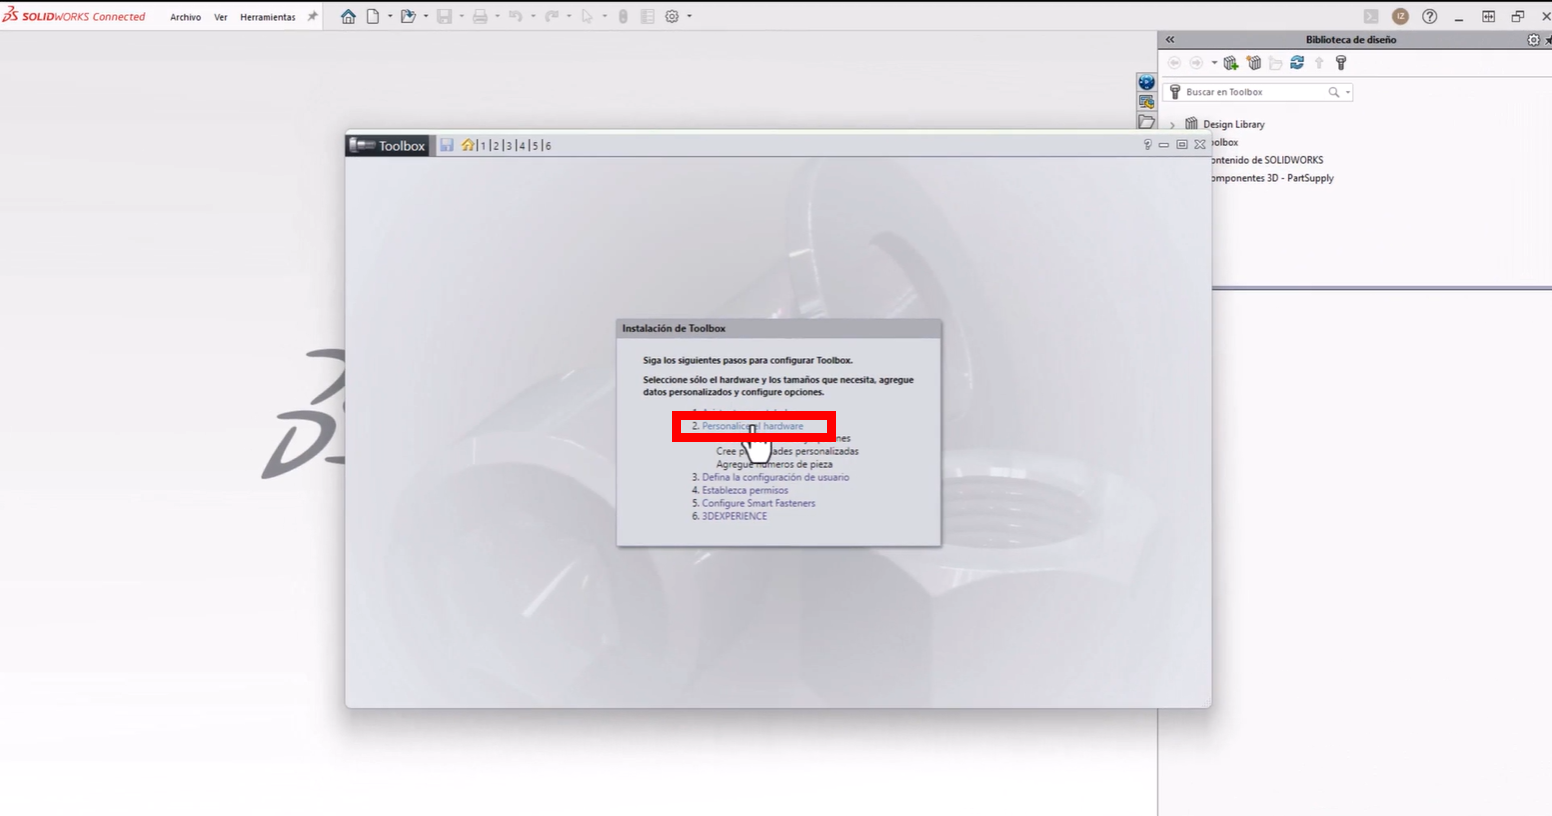Open the Herramientas menu
1552x816 pixels.
(267, 16)
